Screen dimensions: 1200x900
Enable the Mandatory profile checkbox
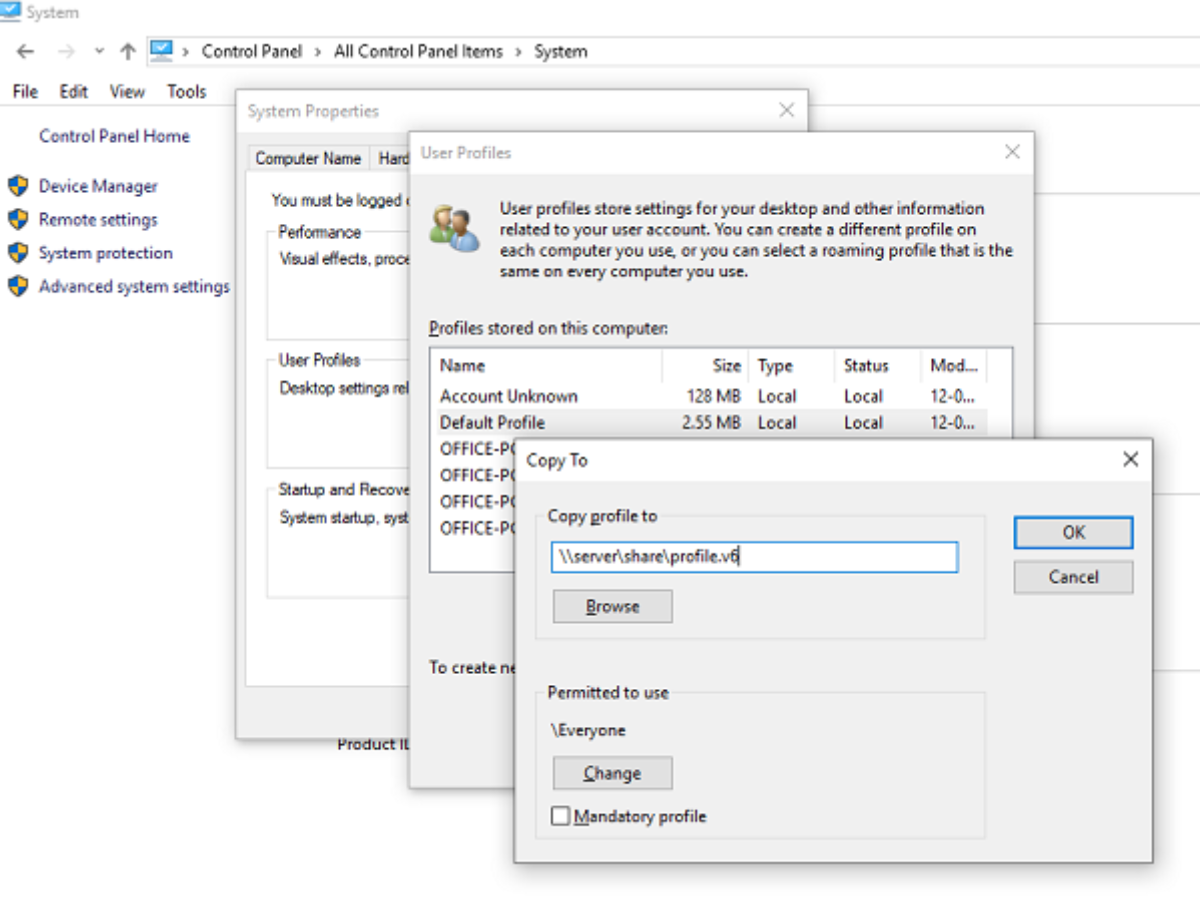click(x=560, y=816)
